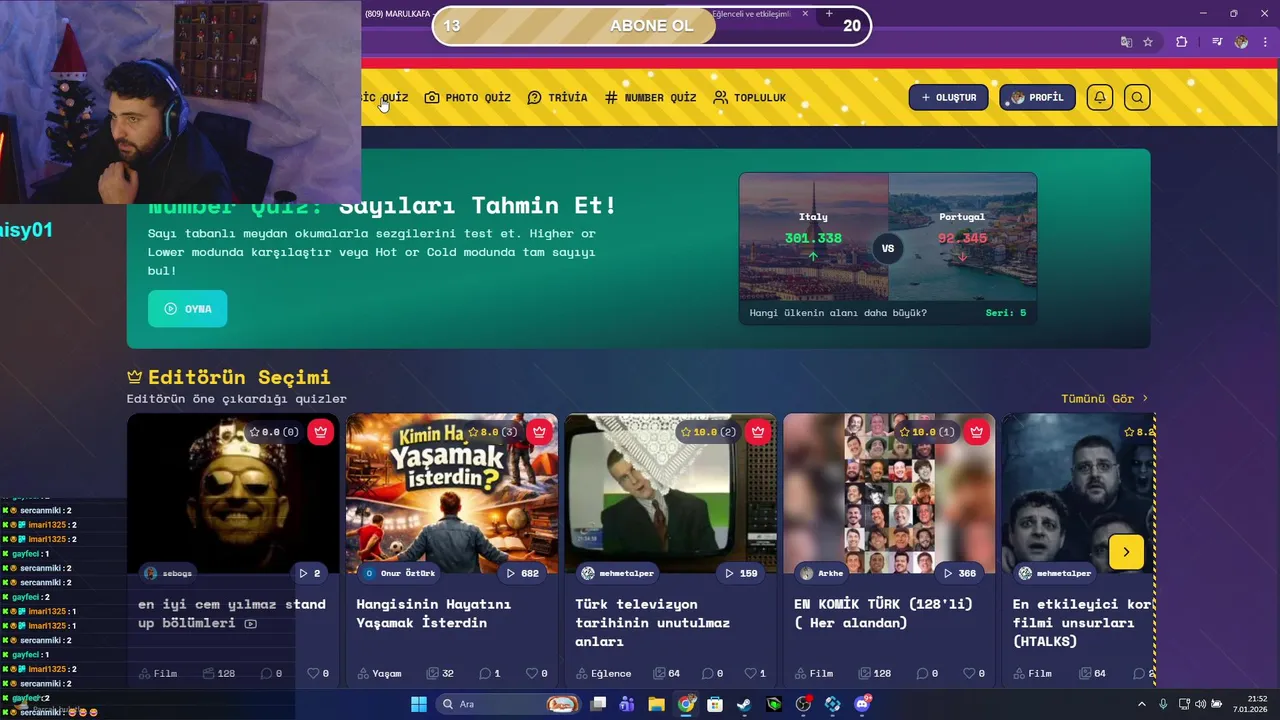Click red crown badge on Türk televizyon card

click(758, 432)
